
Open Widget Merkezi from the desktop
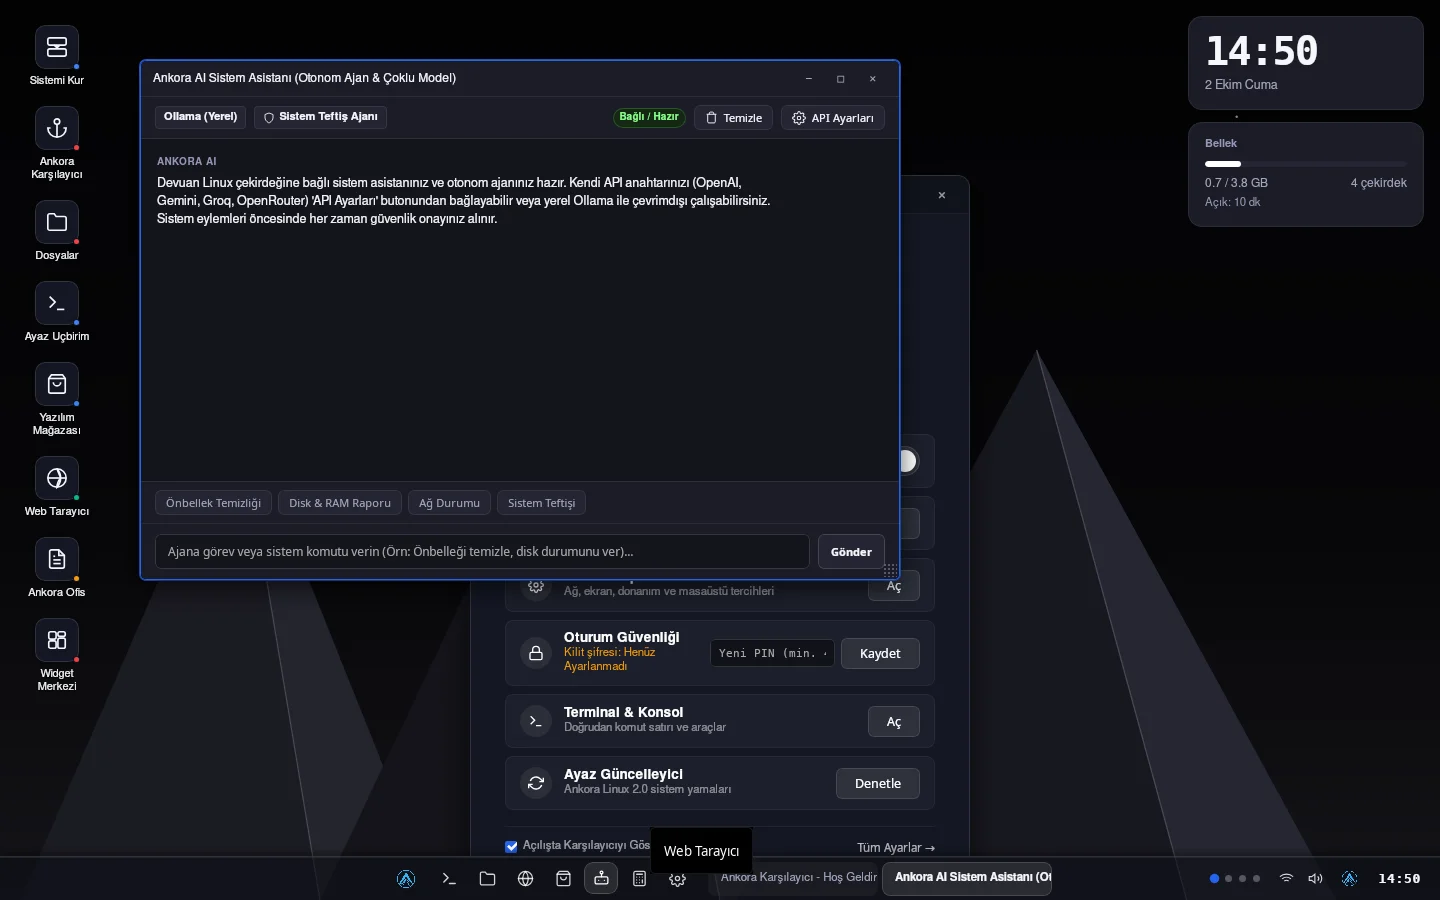click(x=57, y=655)
